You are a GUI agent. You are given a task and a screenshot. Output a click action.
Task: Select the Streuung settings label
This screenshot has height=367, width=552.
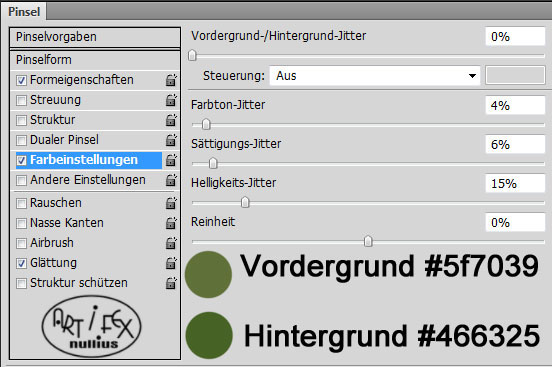pyautogui.click(x=55, y=100)
